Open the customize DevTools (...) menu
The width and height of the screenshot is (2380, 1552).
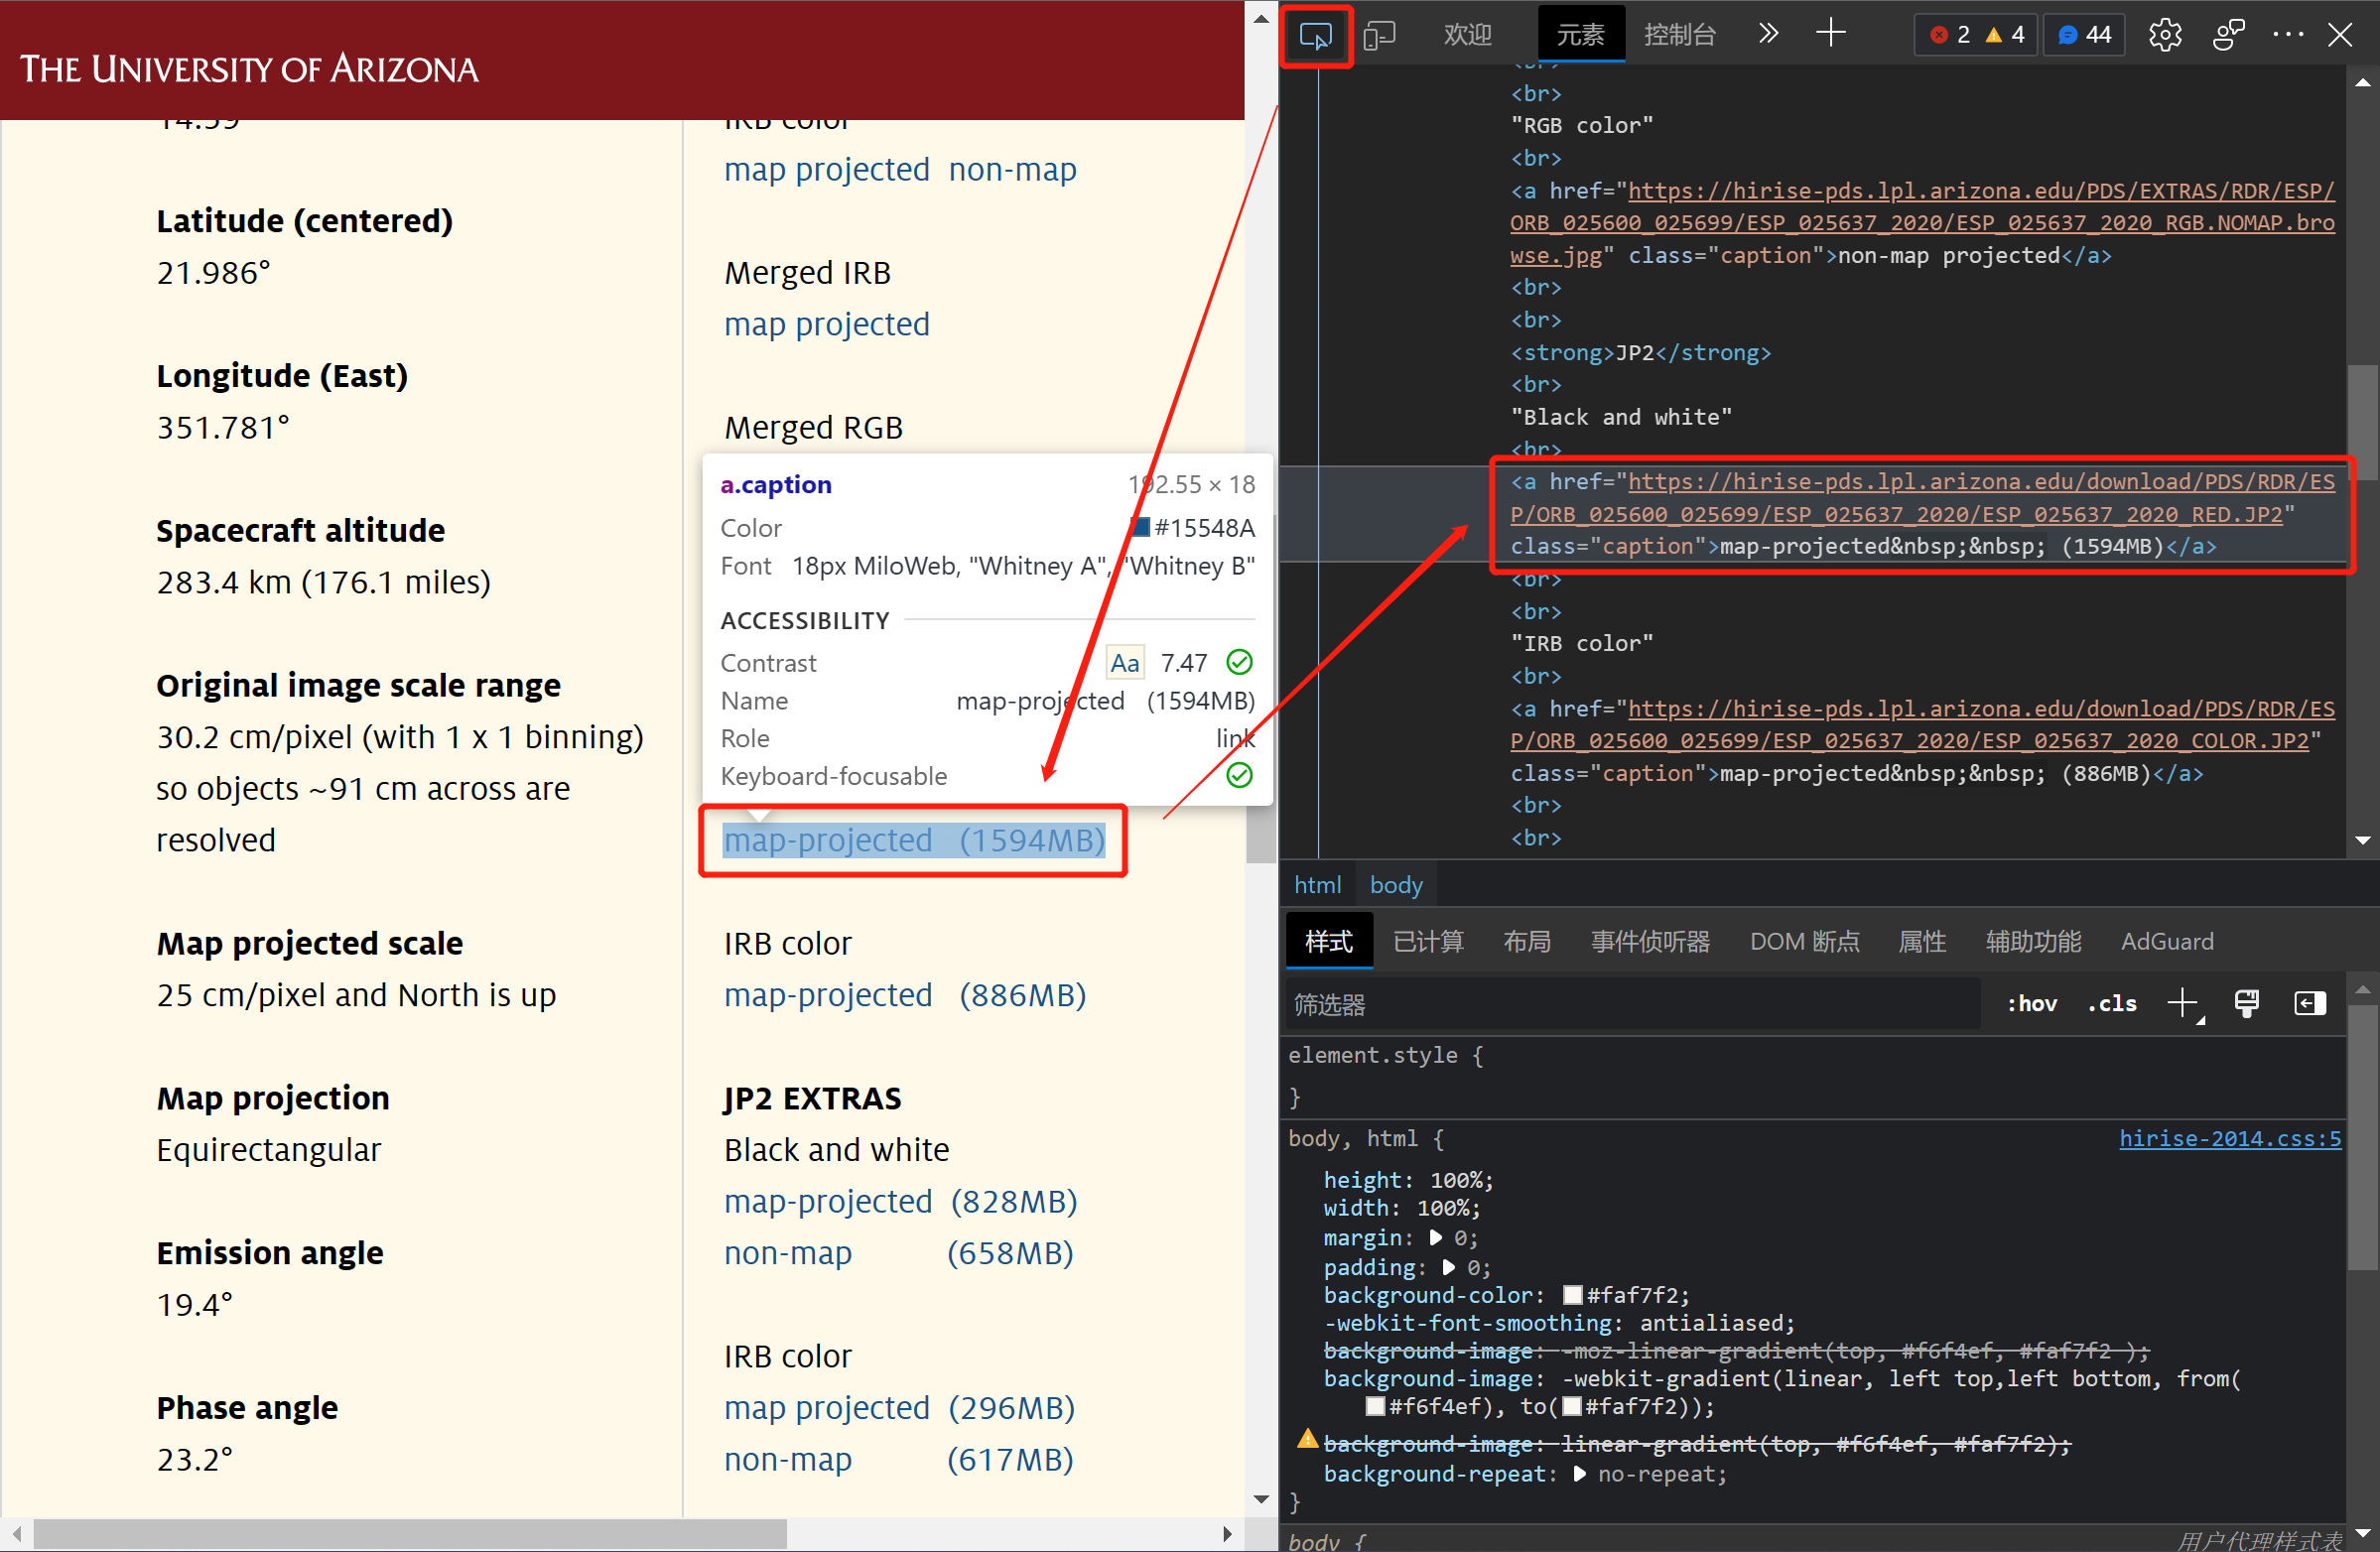2287,34
